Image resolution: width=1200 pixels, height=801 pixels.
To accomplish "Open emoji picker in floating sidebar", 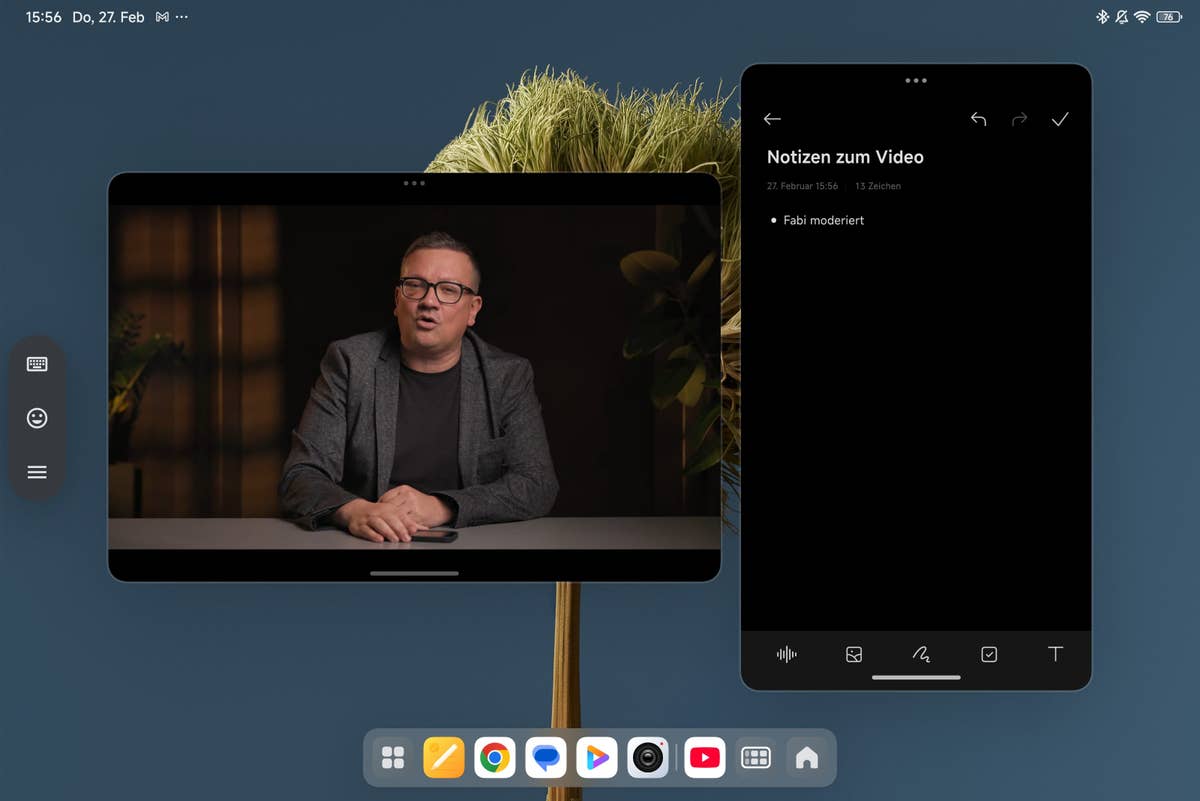I will coord(37,418).
